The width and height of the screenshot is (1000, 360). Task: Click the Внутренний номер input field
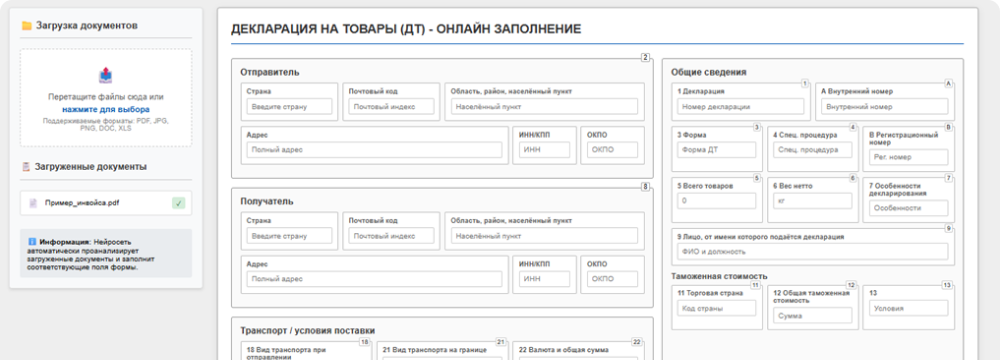[x=885, y=107]
